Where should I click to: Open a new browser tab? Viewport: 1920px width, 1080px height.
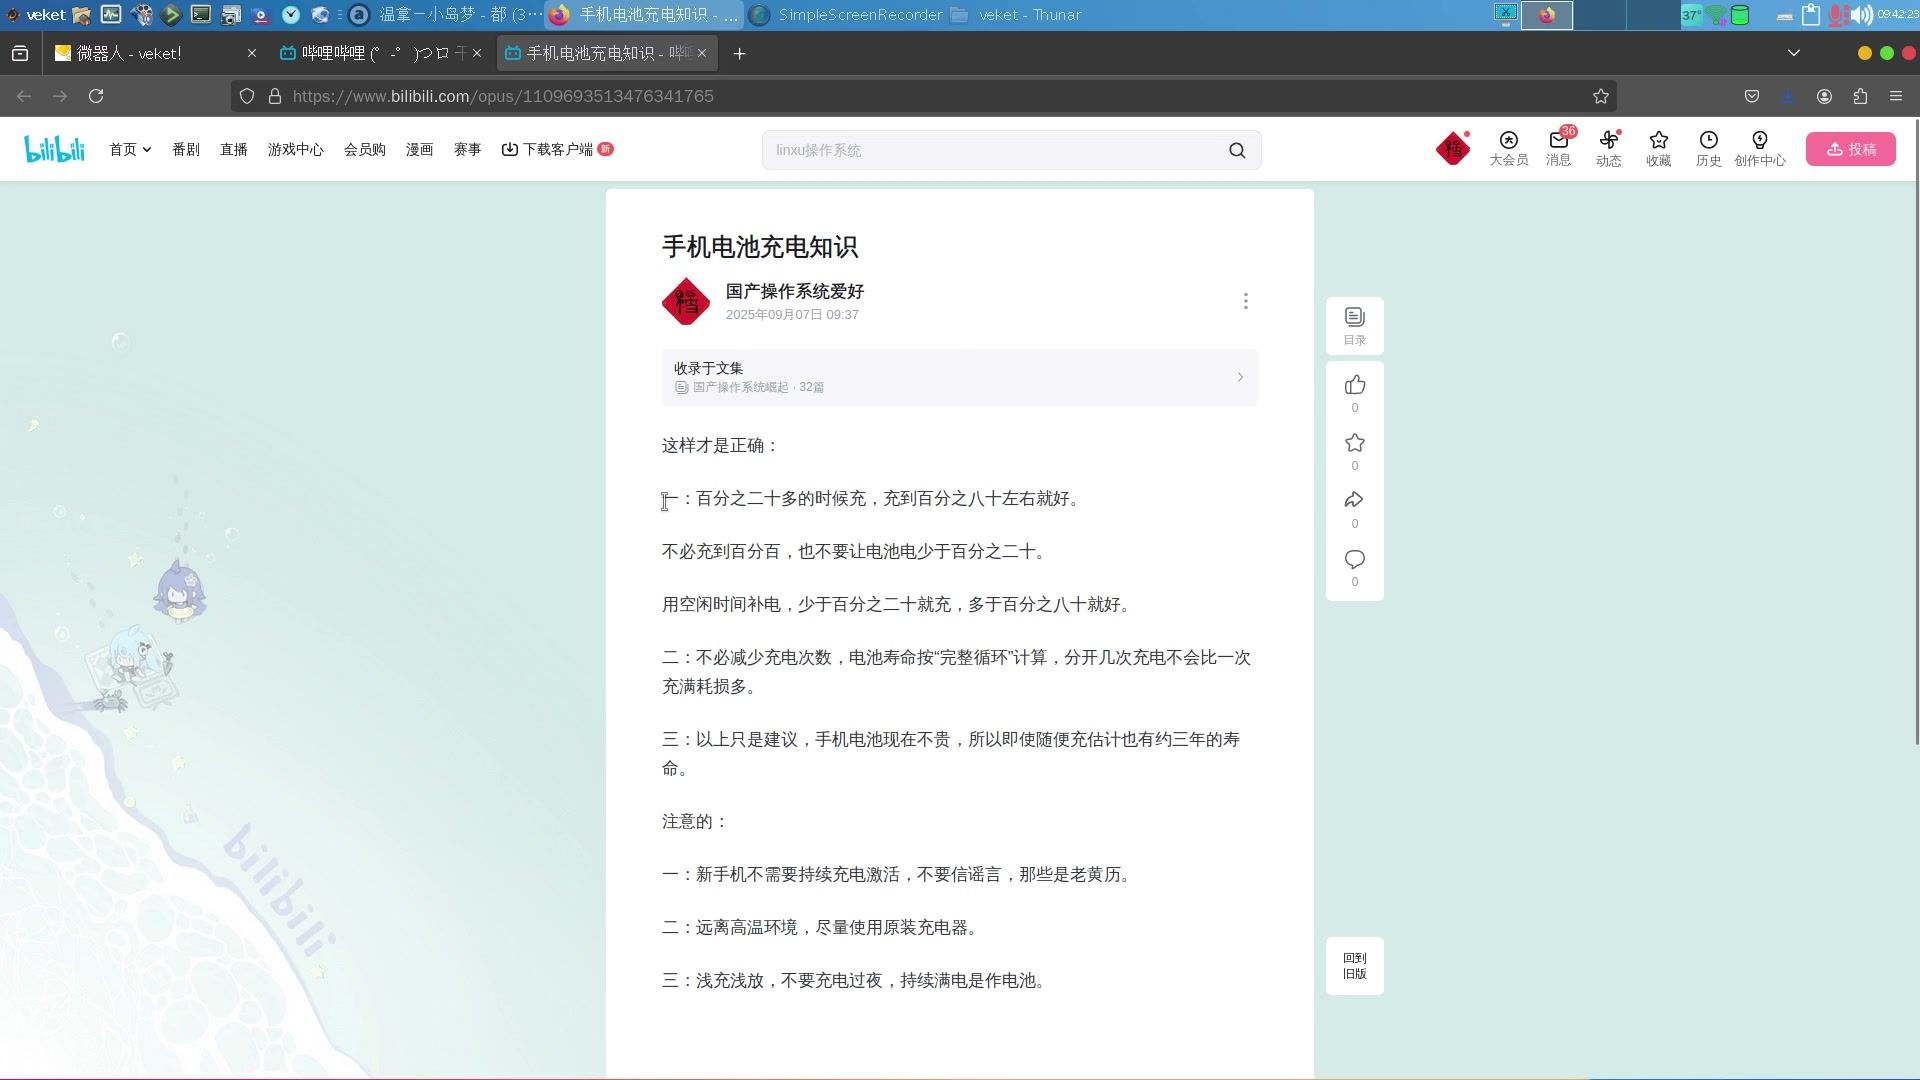[739, 53]
